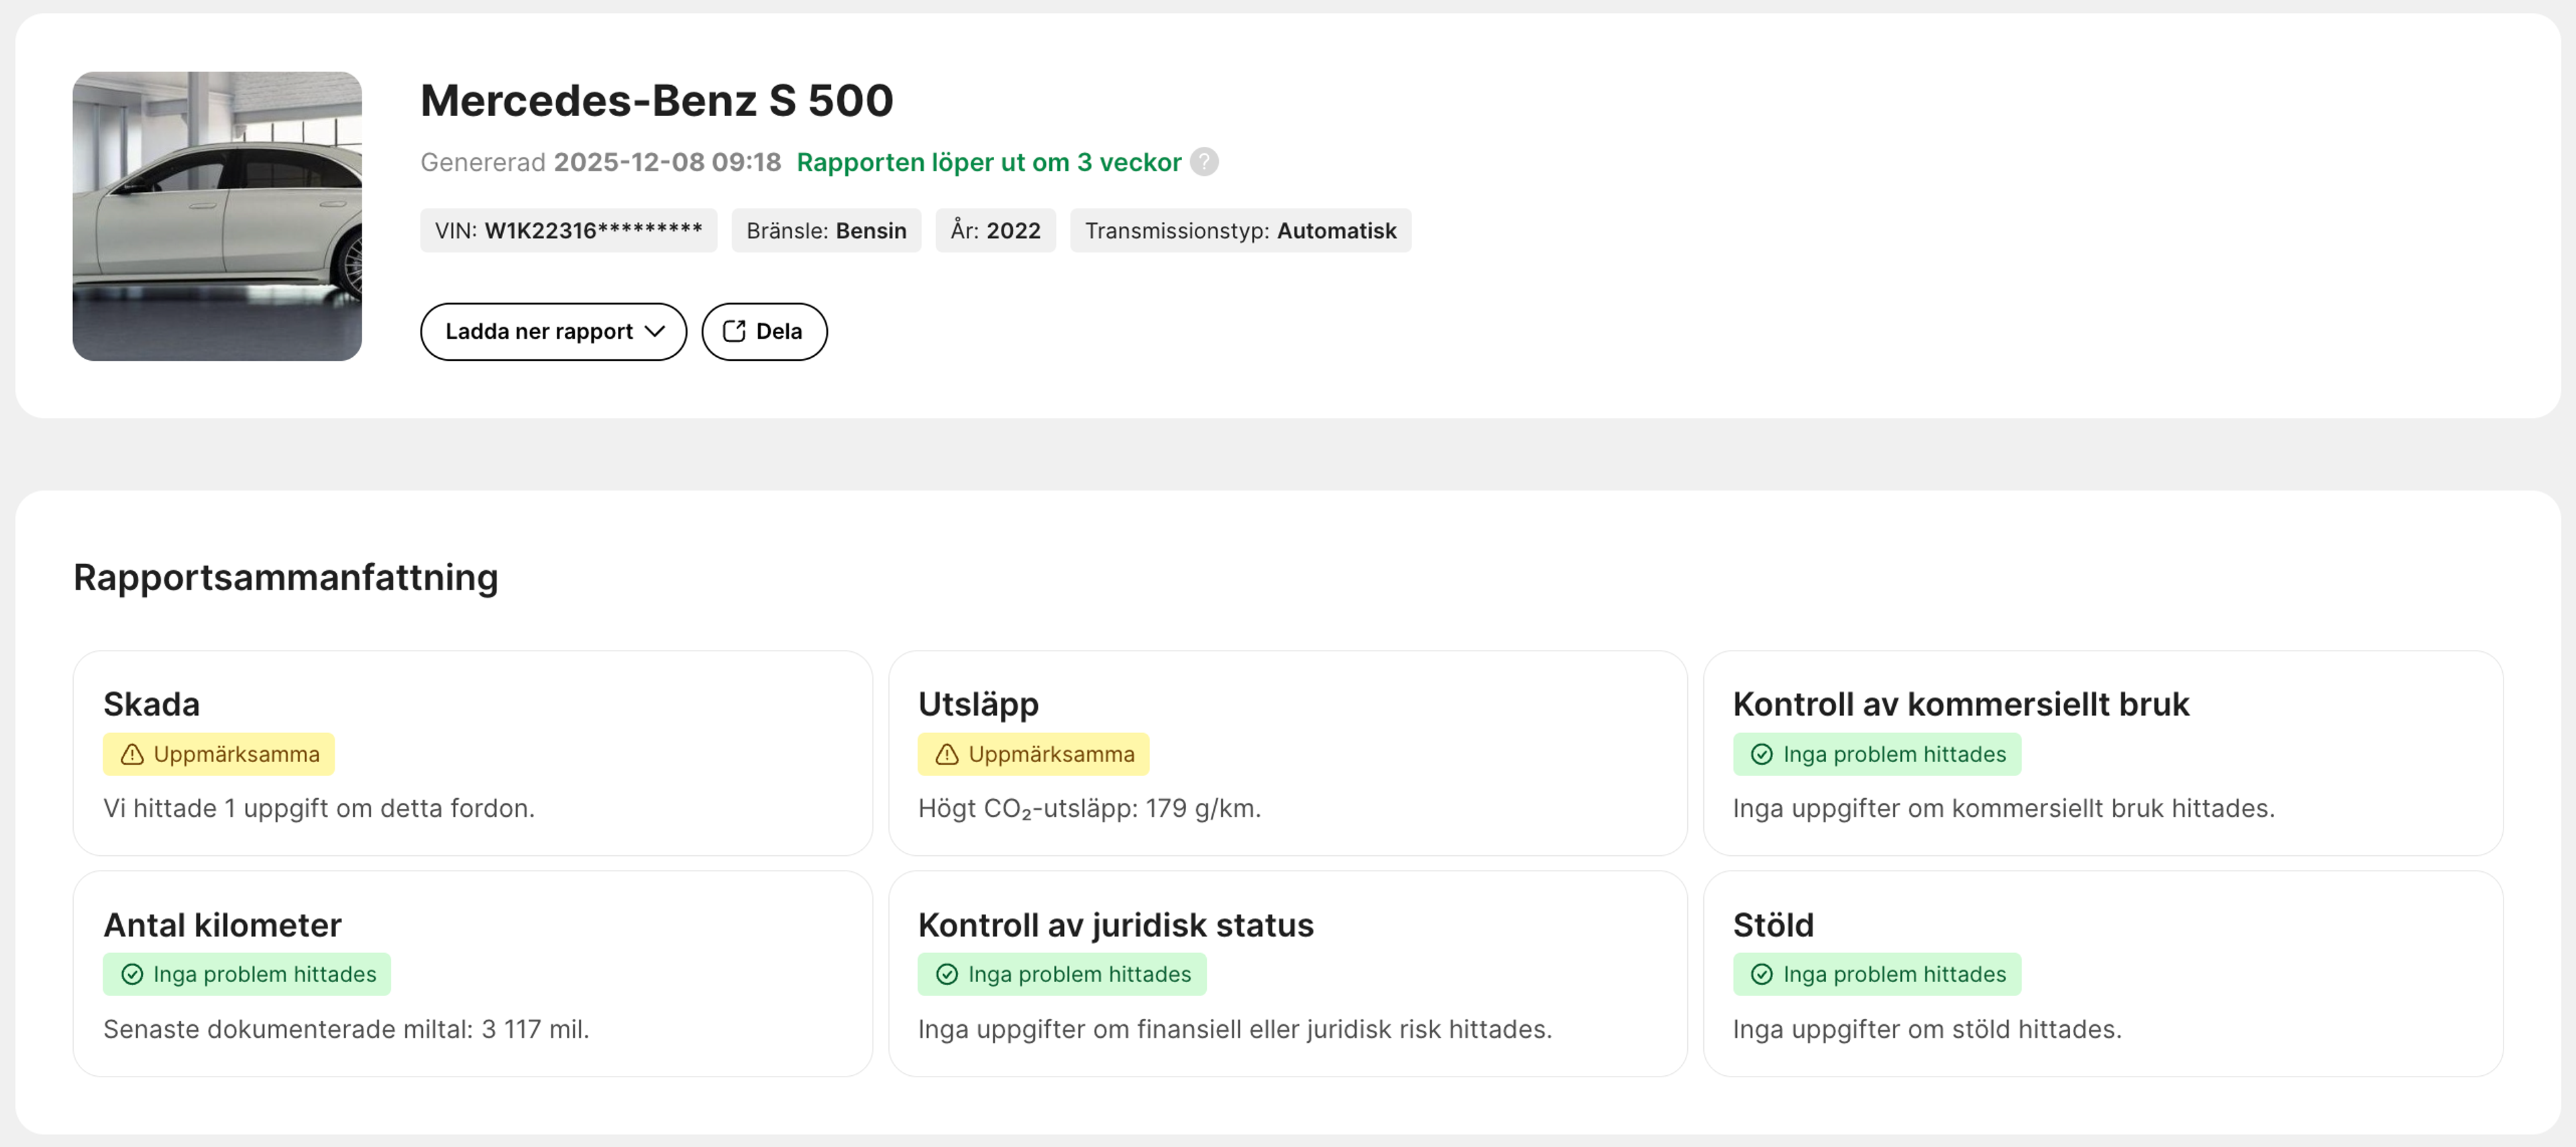Screen dimensions: 2576x1147
Task: Click 'Högt CO₂-utsläpp: 179 g/km.' text
Action: pos(1089,808)
